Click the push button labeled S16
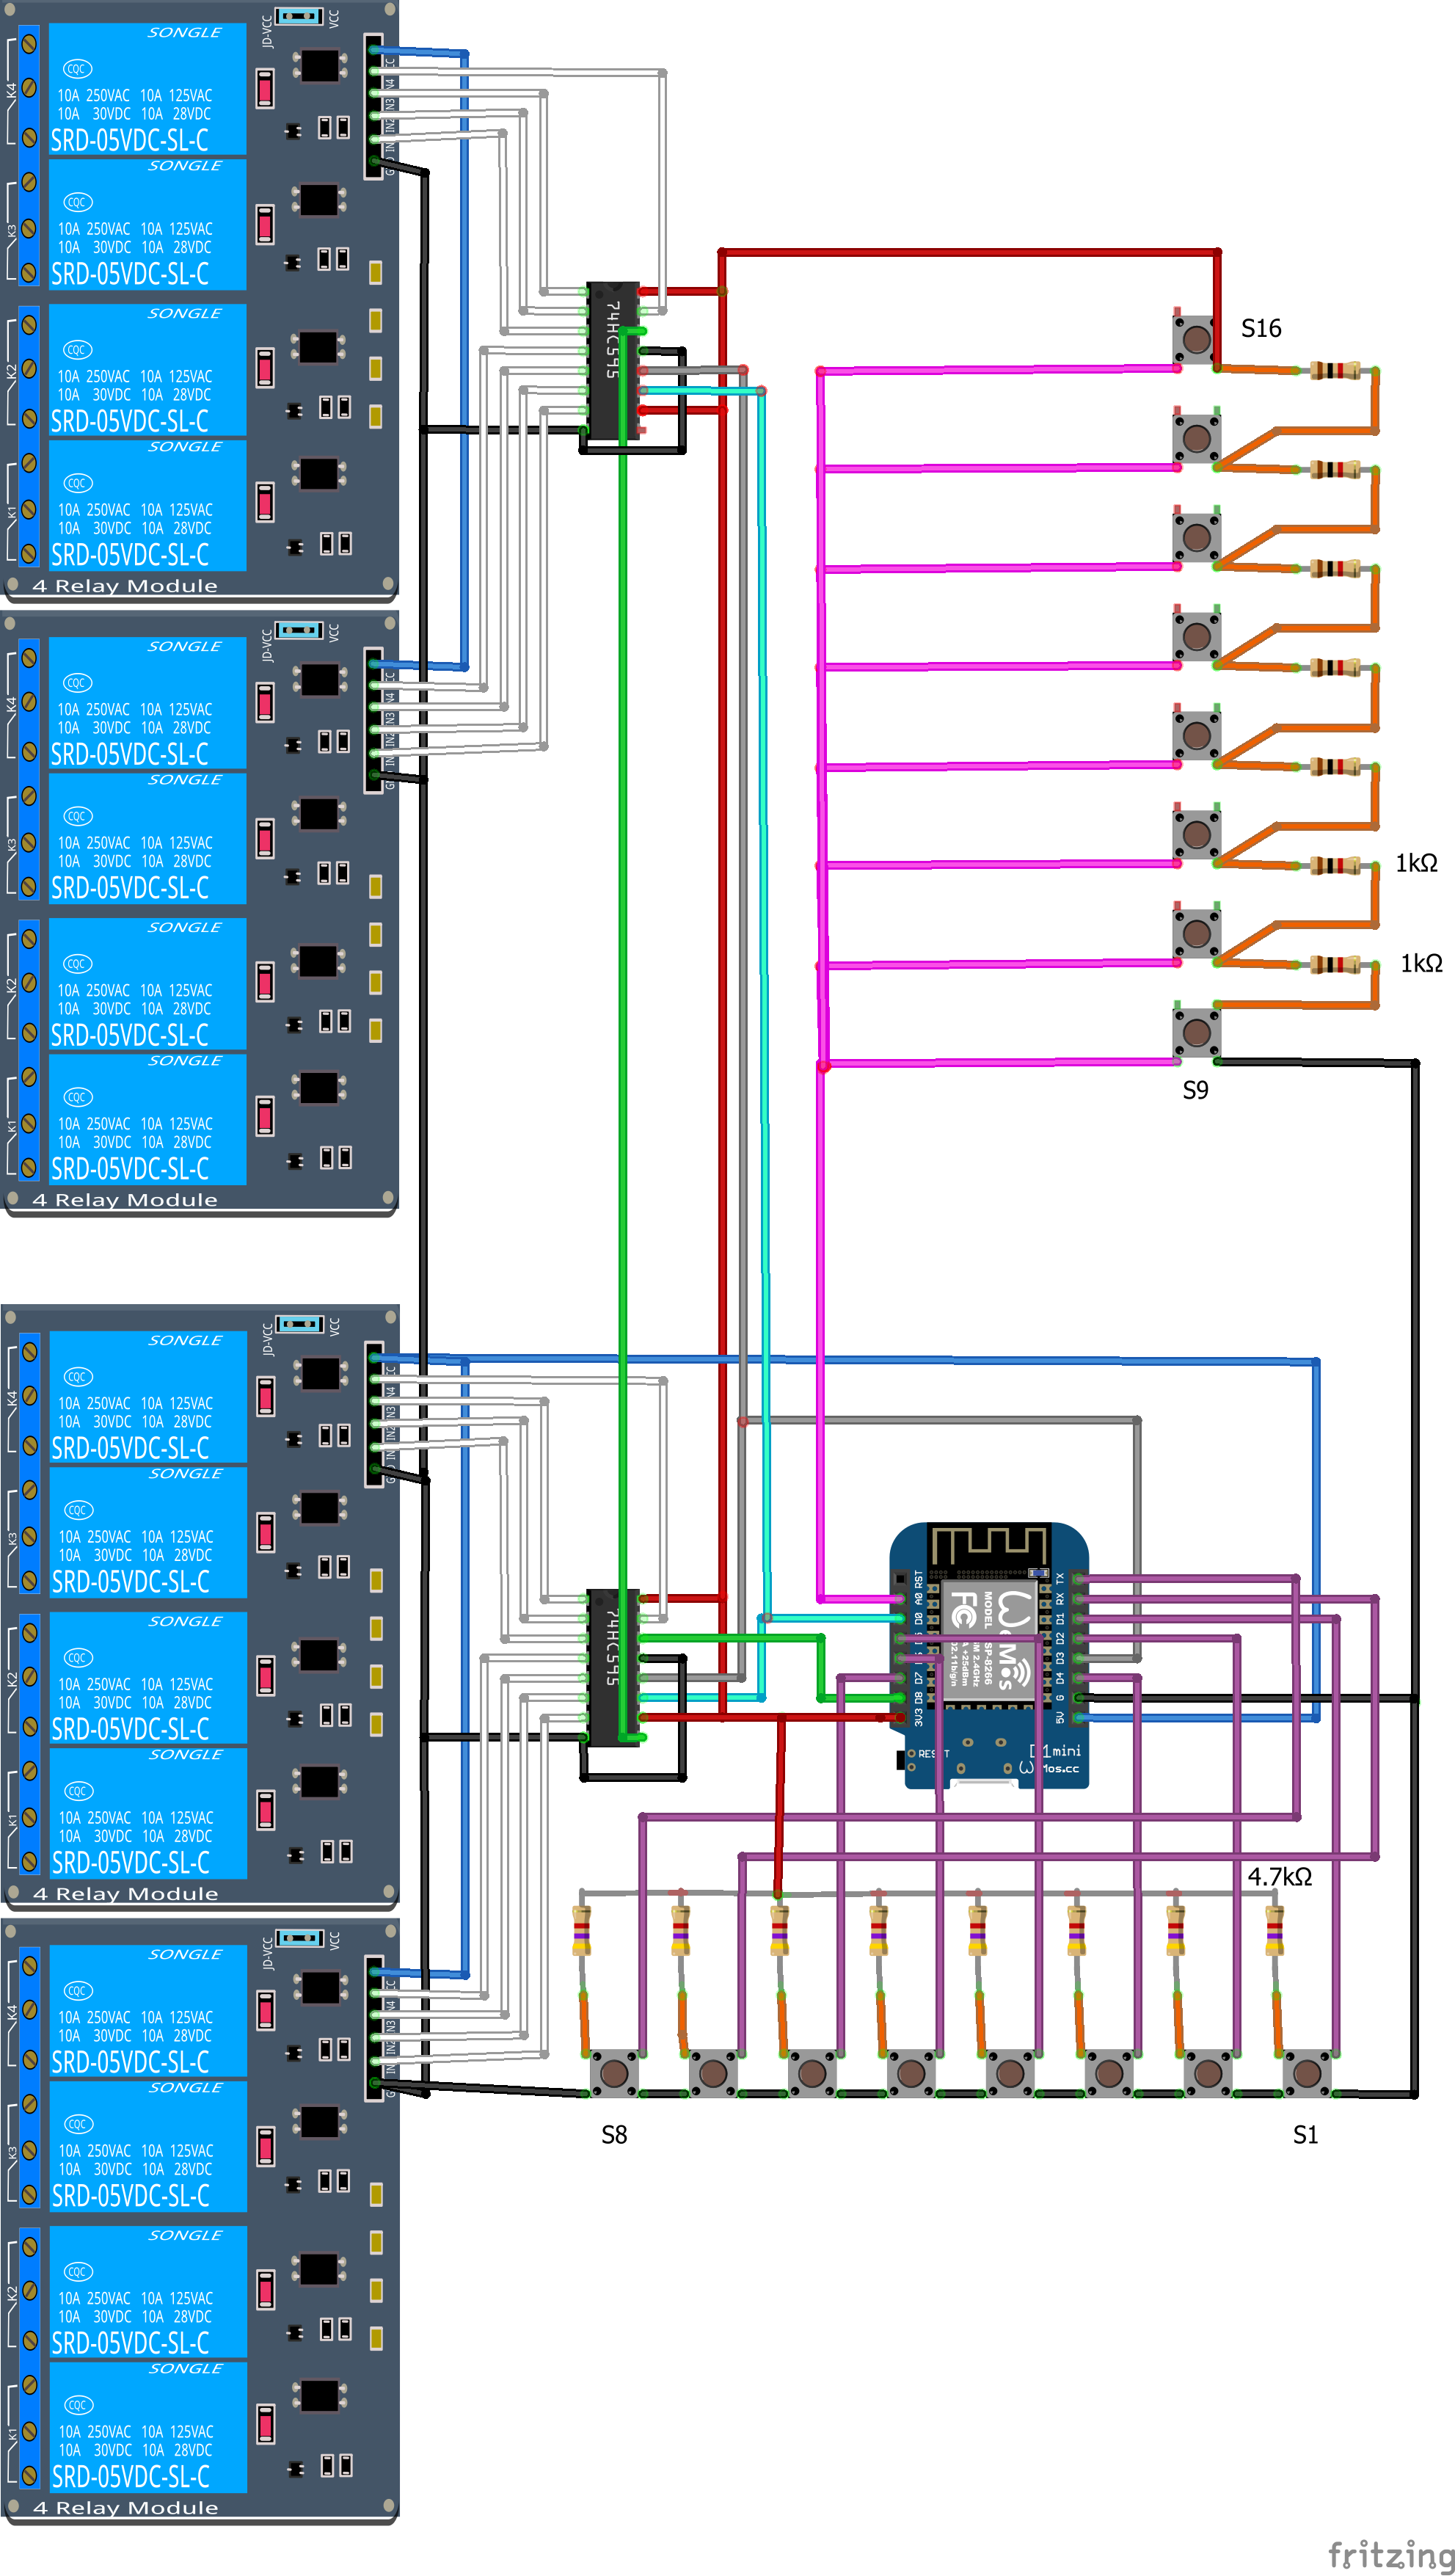The width and height of the screenshot is (1455, 2576). 1196,339
